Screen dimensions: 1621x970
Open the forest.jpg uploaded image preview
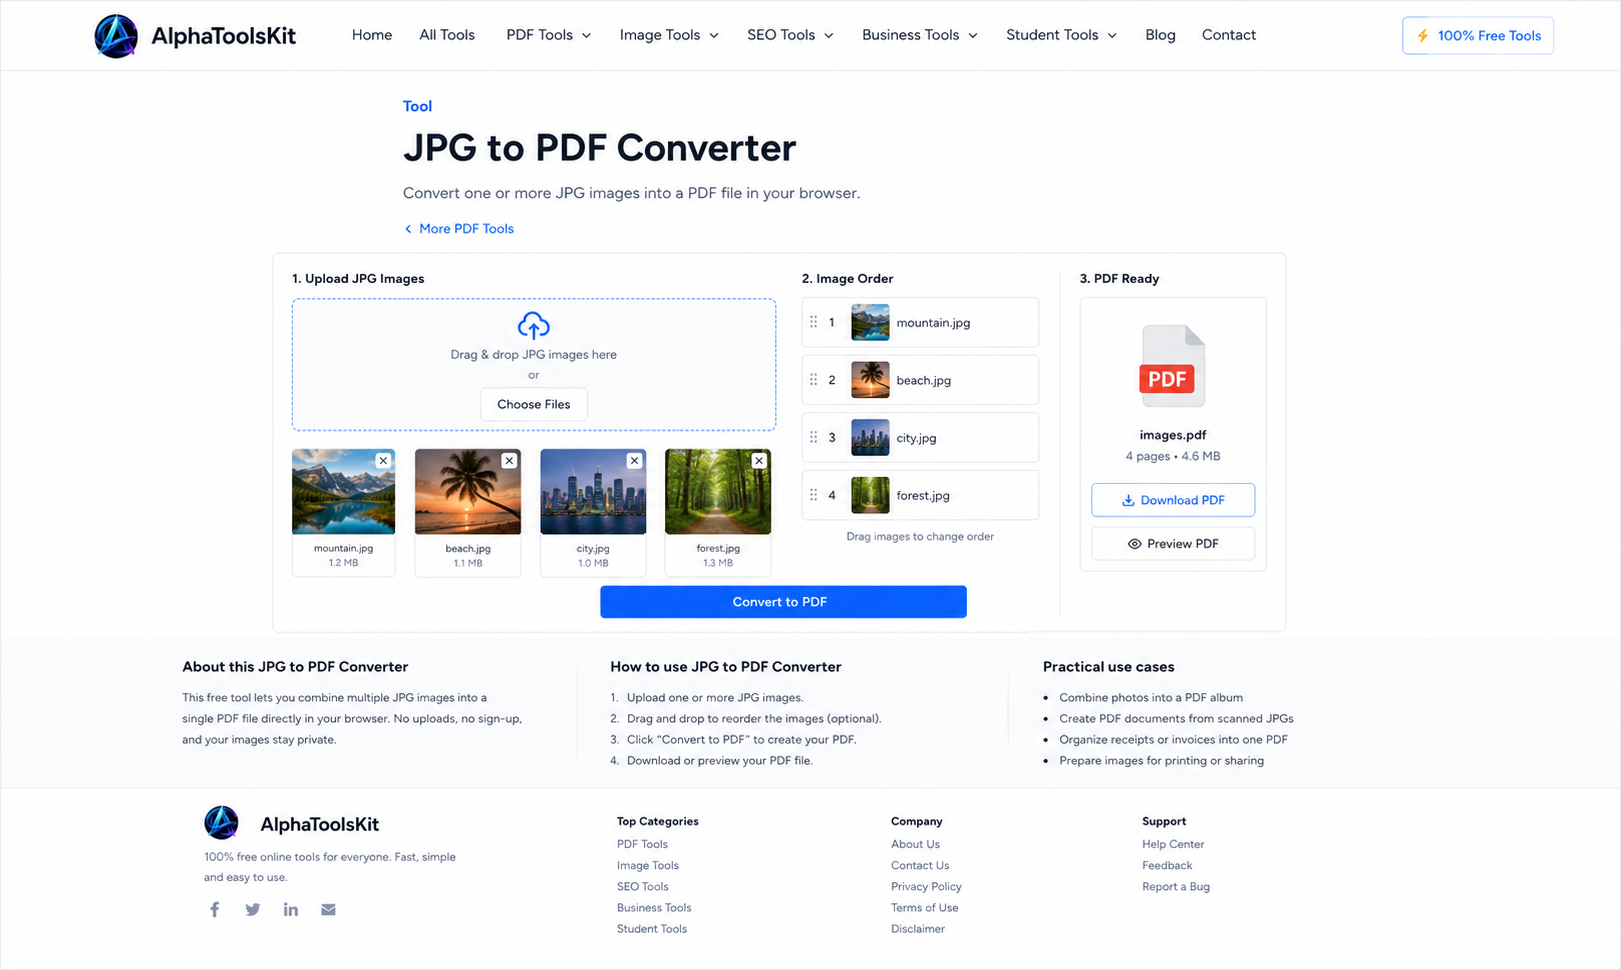(x=718, y=491)
